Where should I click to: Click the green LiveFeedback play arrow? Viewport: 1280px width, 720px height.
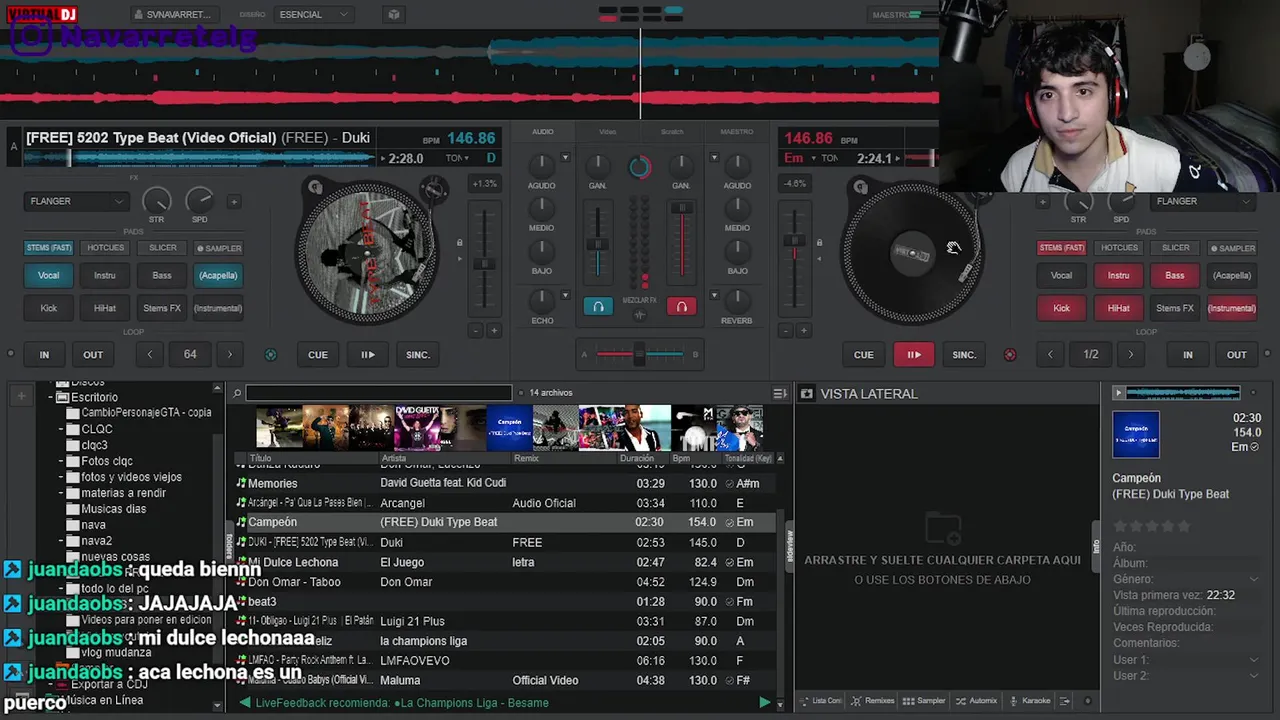(765, 703)
